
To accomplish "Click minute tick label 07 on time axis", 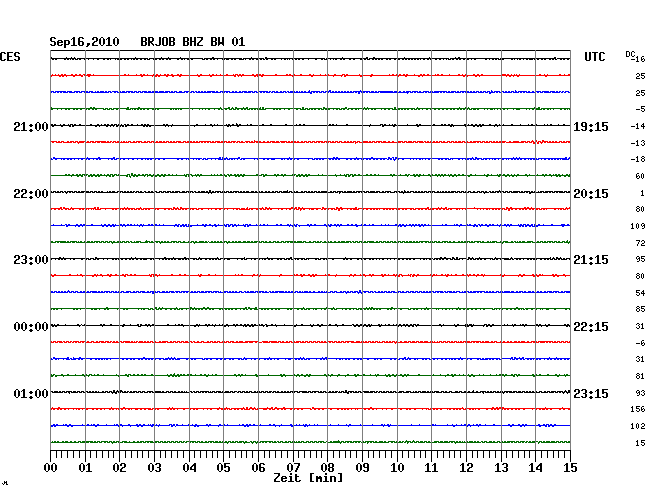I will 293,468.
